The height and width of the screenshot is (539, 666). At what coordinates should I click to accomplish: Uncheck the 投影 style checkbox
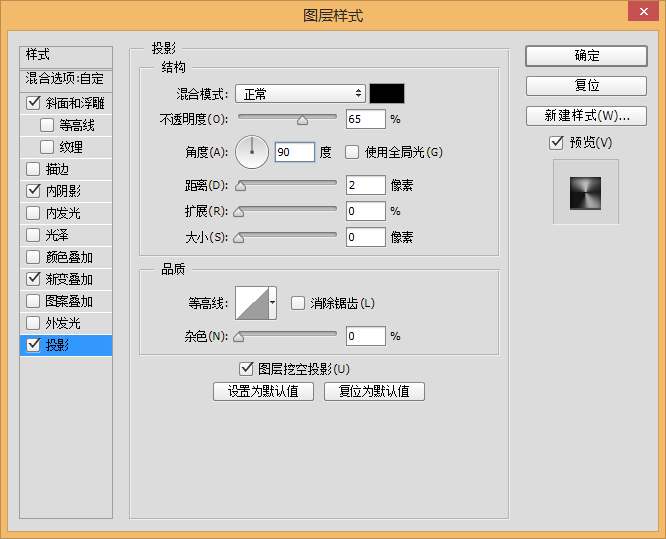[x=33, y=345]
